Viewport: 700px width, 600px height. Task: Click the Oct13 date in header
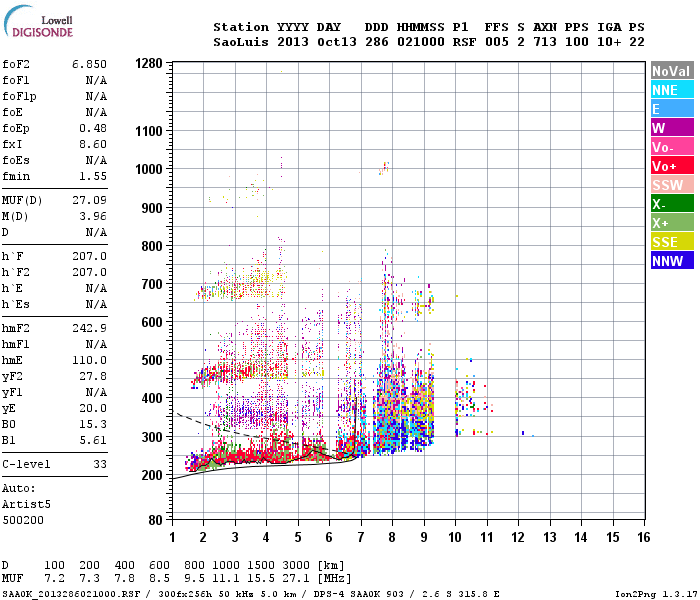click(x=337, y=42)
